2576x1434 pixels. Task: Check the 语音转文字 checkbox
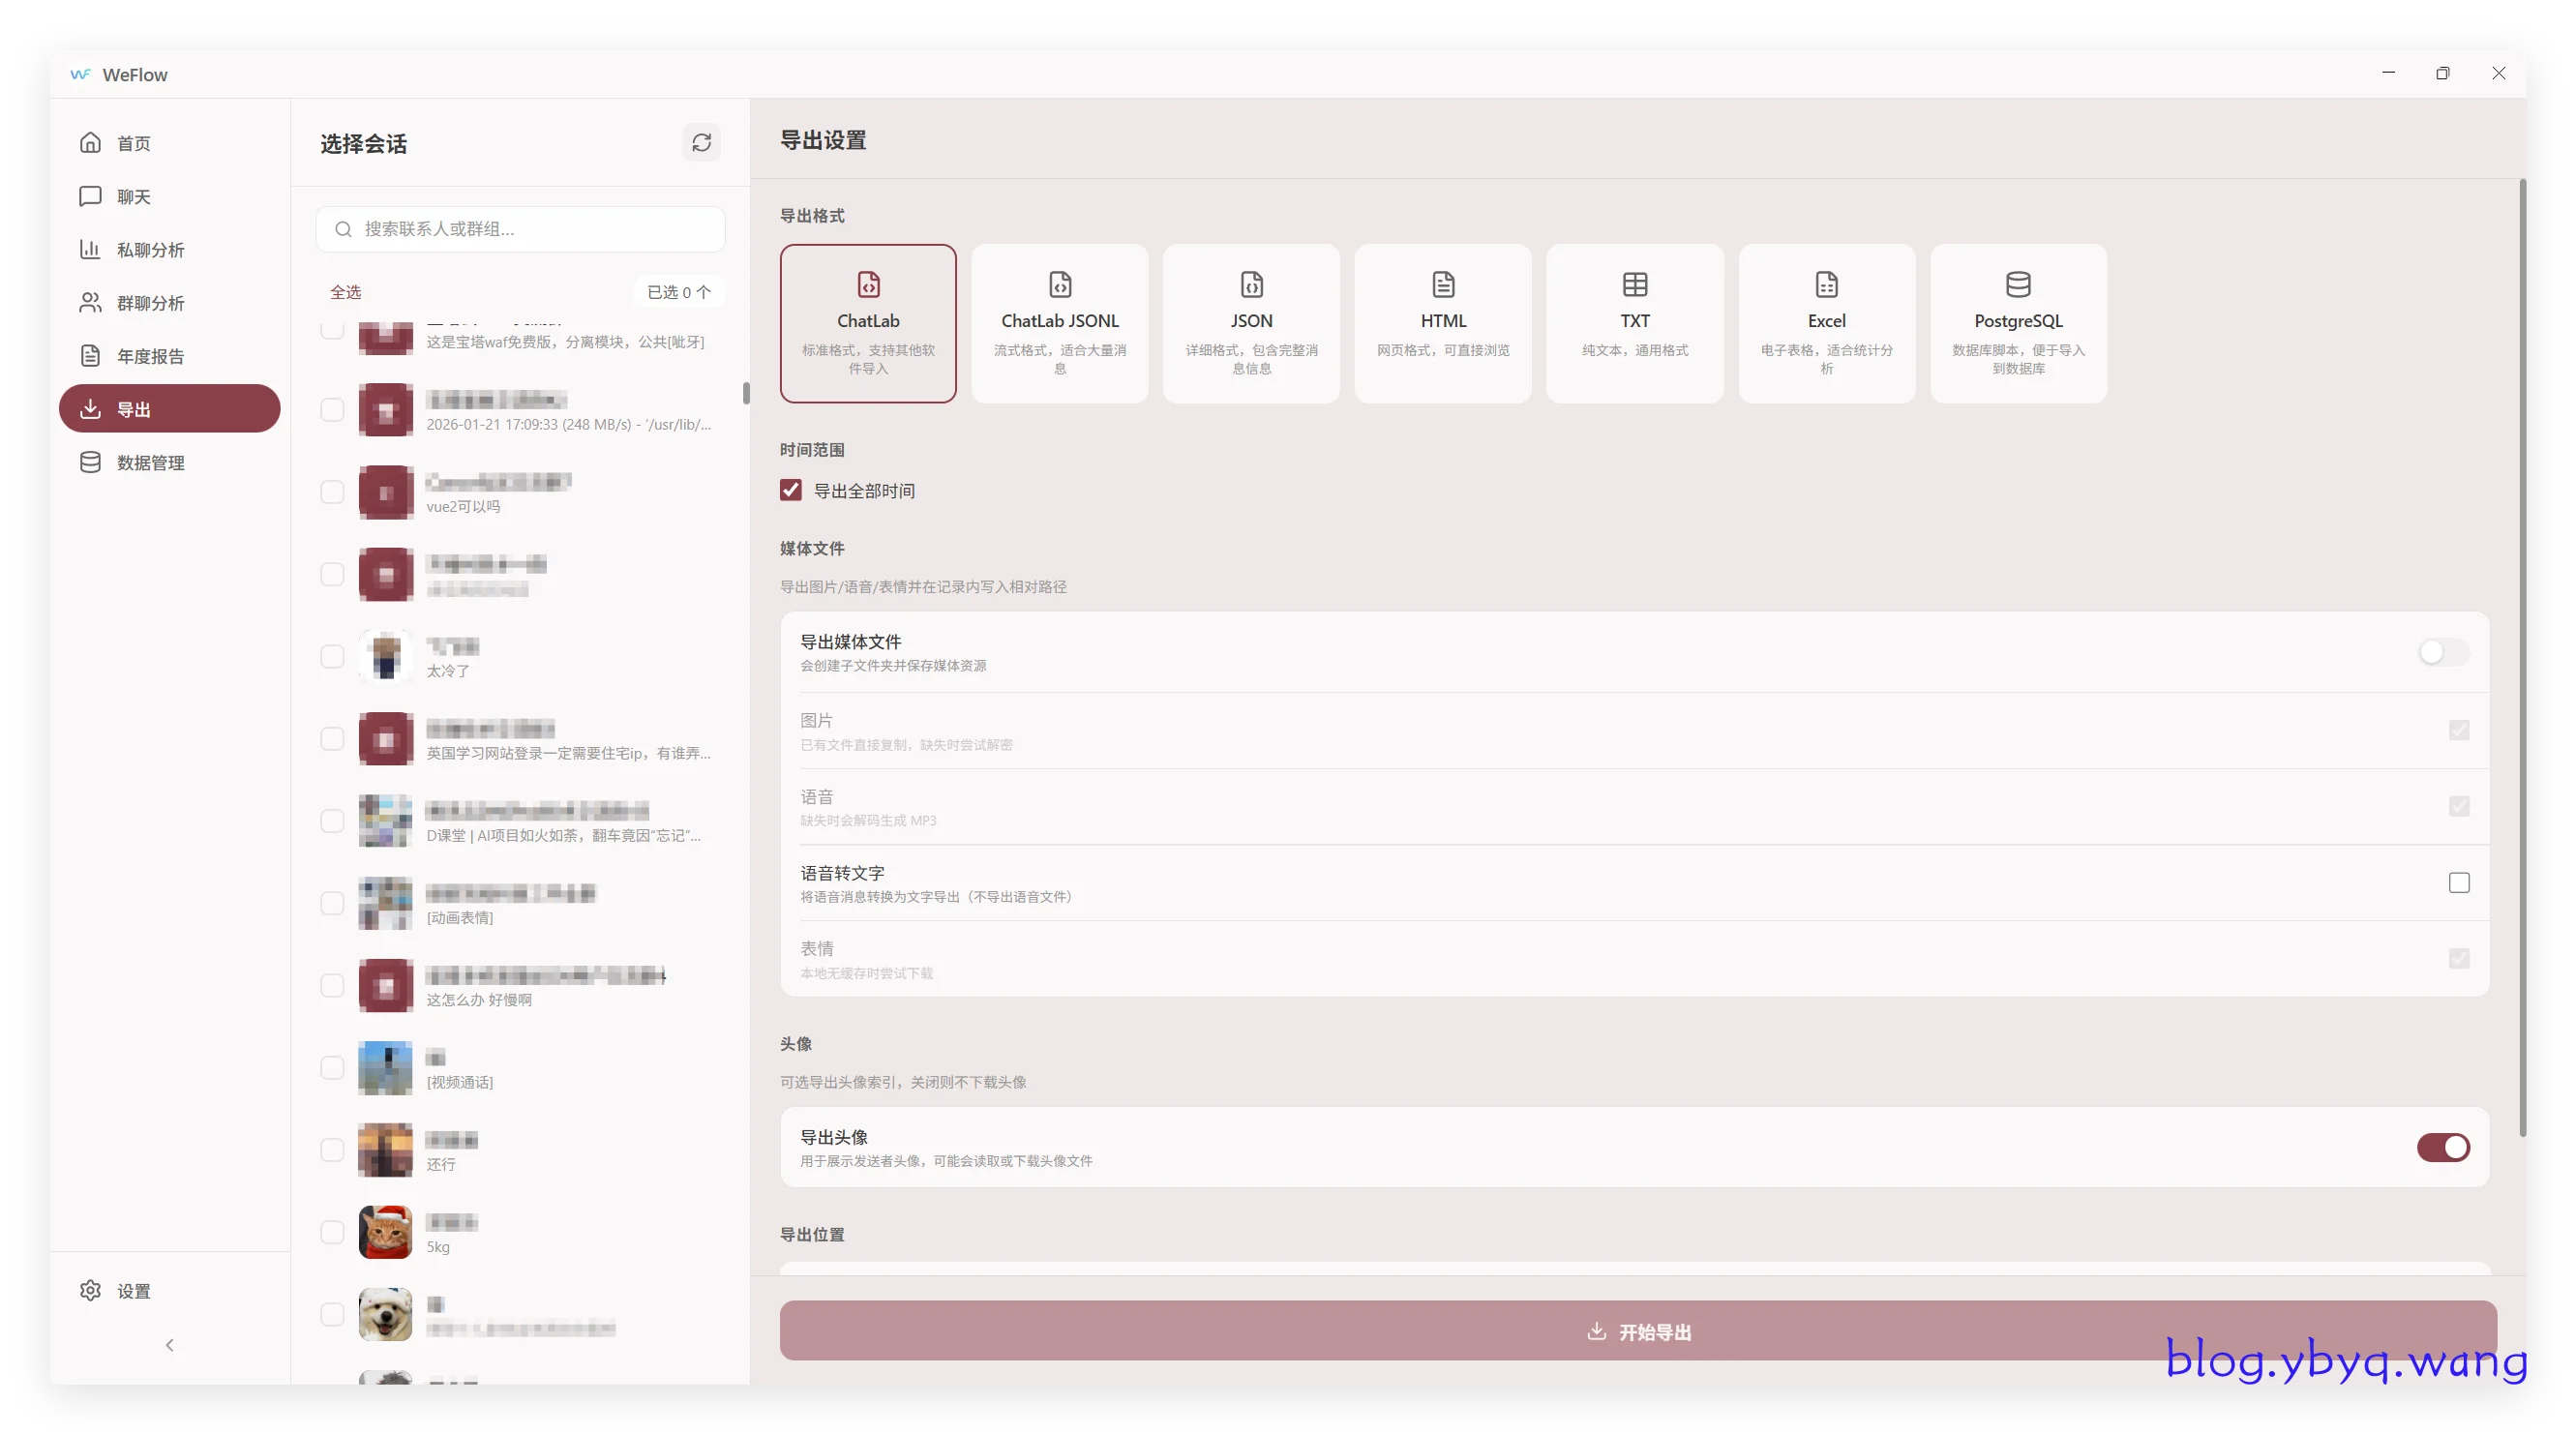point(2458,883)
